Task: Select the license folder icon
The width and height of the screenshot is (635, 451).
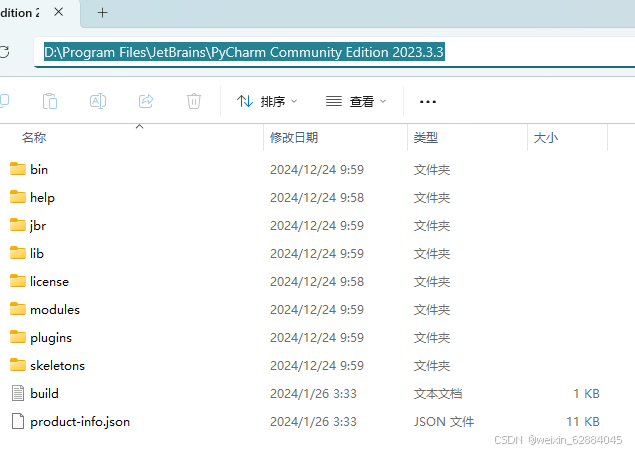Action: [x=18, y=281]
